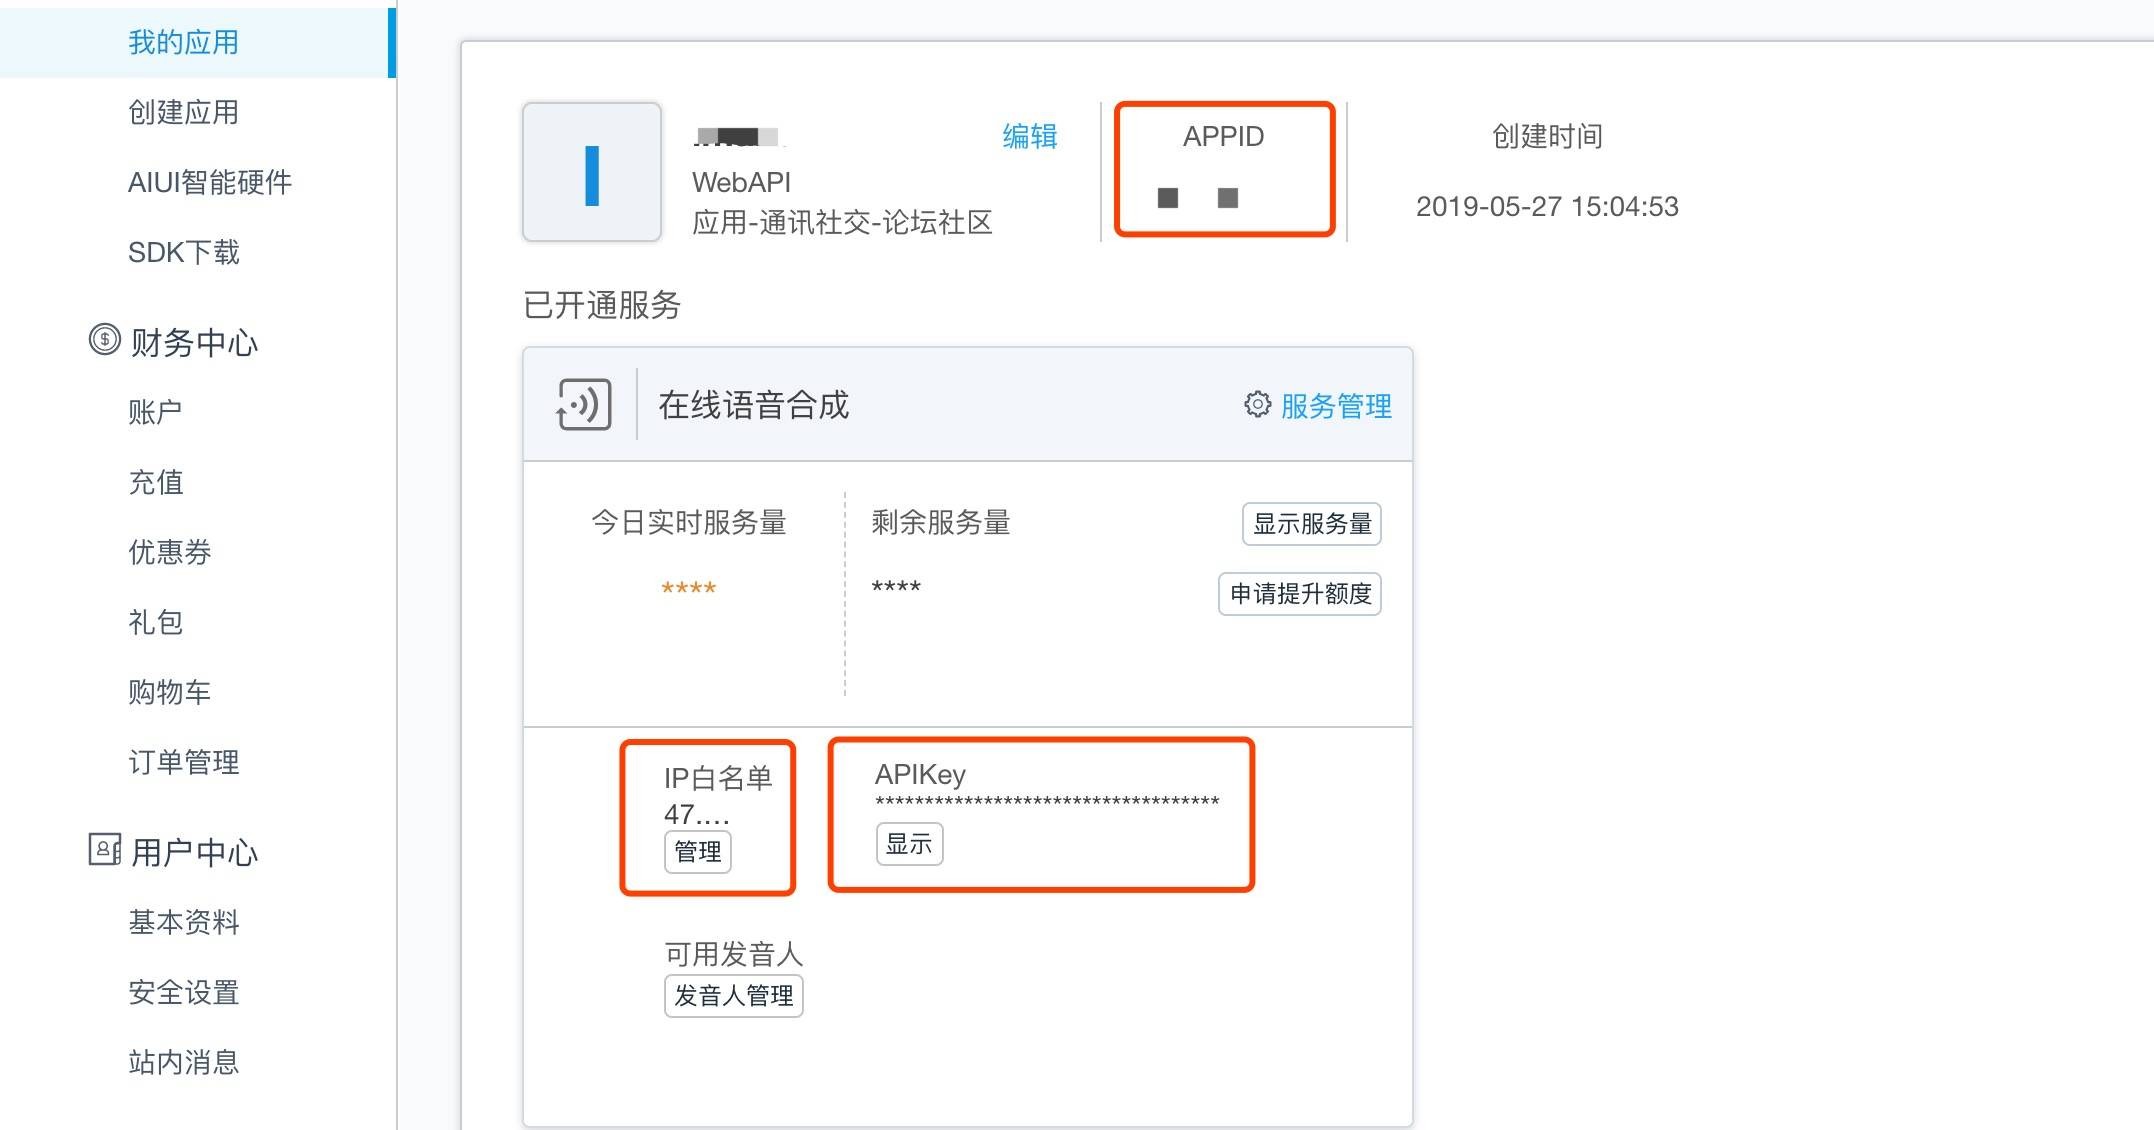Click the WebAPI platform label
This screenshot has width=2154, height=1130.
(x=741, y=182)
